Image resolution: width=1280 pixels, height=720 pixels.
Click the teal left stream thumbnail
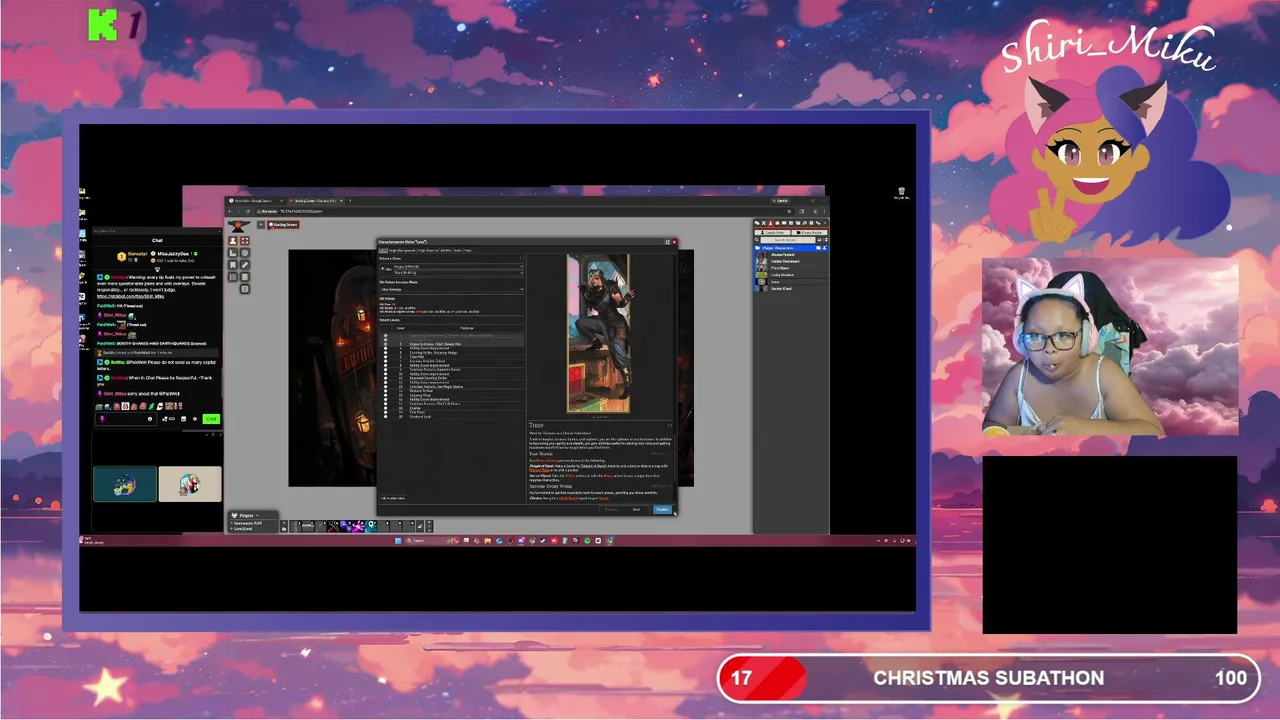tap(125, 484)
